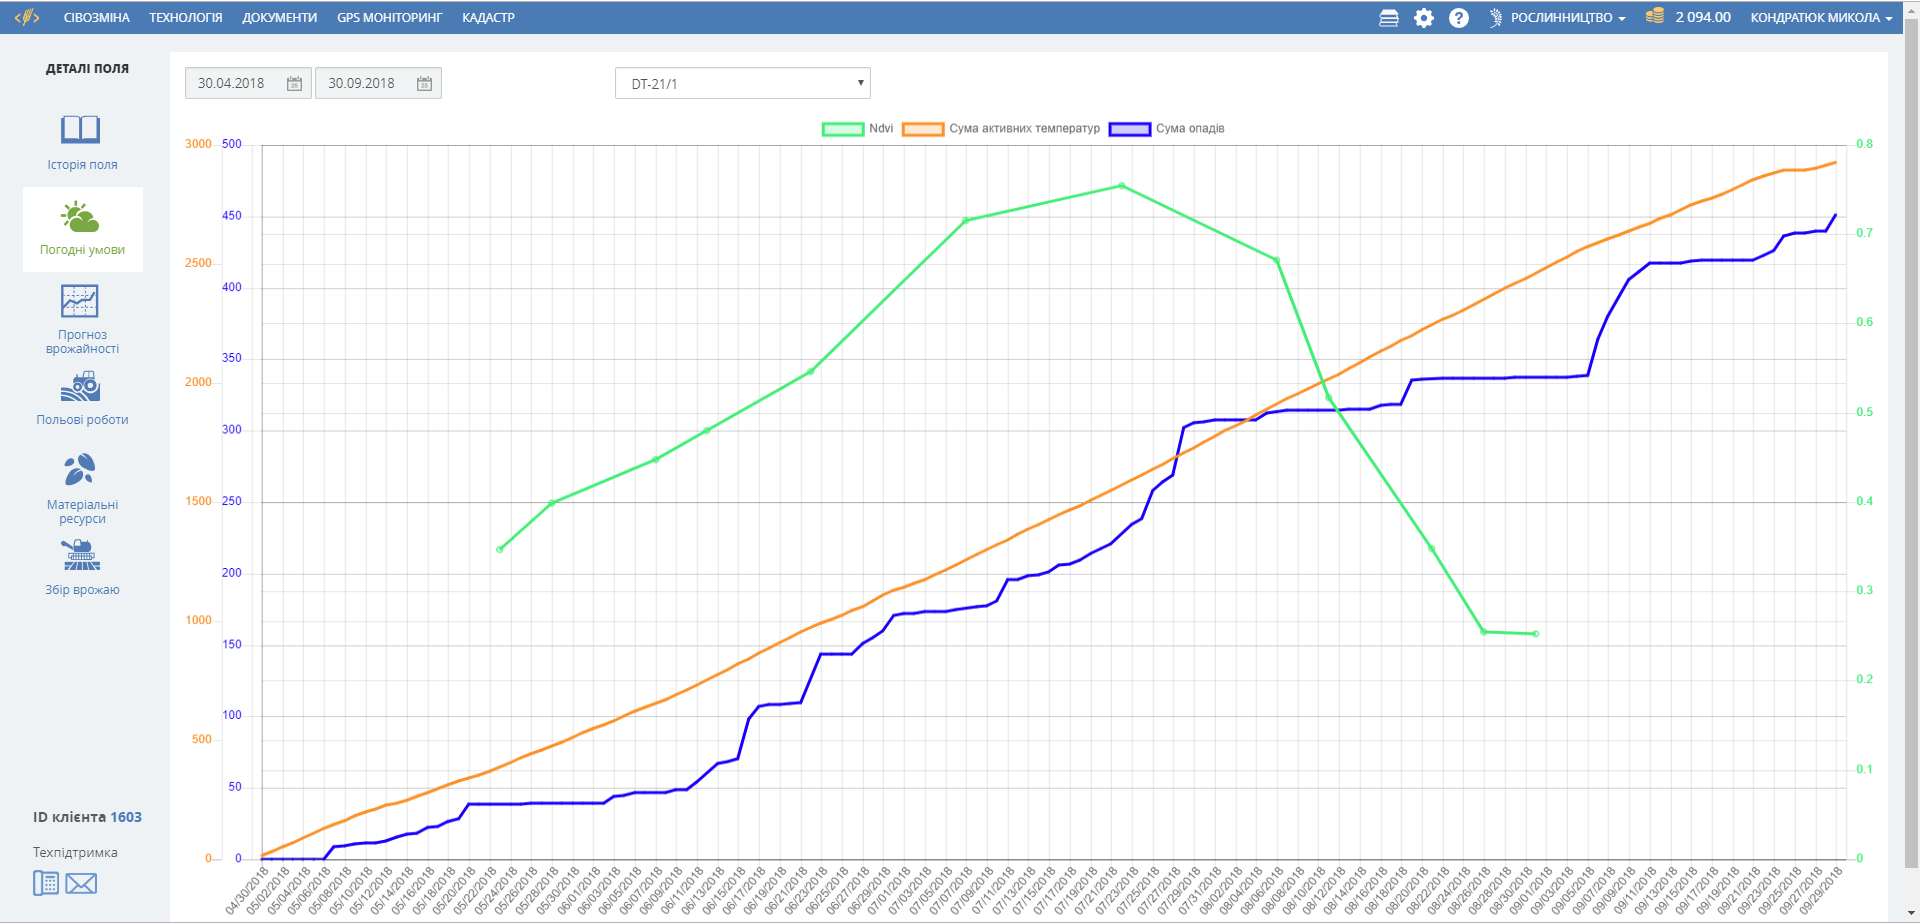The width and height of the screenshot is (1920, 923).
Task: Open the Історія поля book icon
Action: (81, 130)
